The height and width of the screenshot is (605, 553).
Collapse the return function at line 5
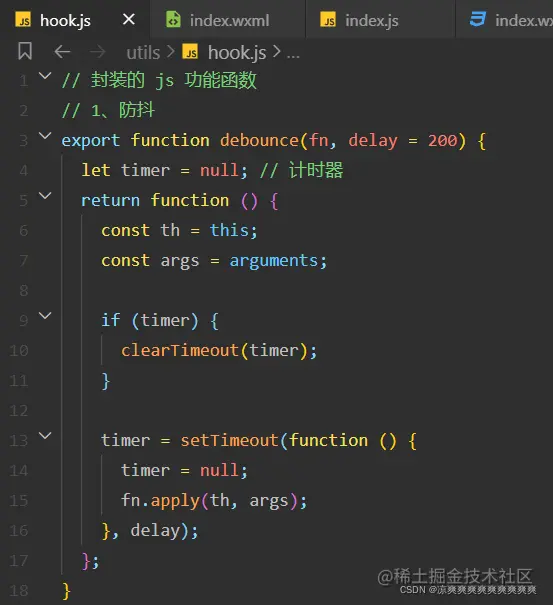point(45,196)
